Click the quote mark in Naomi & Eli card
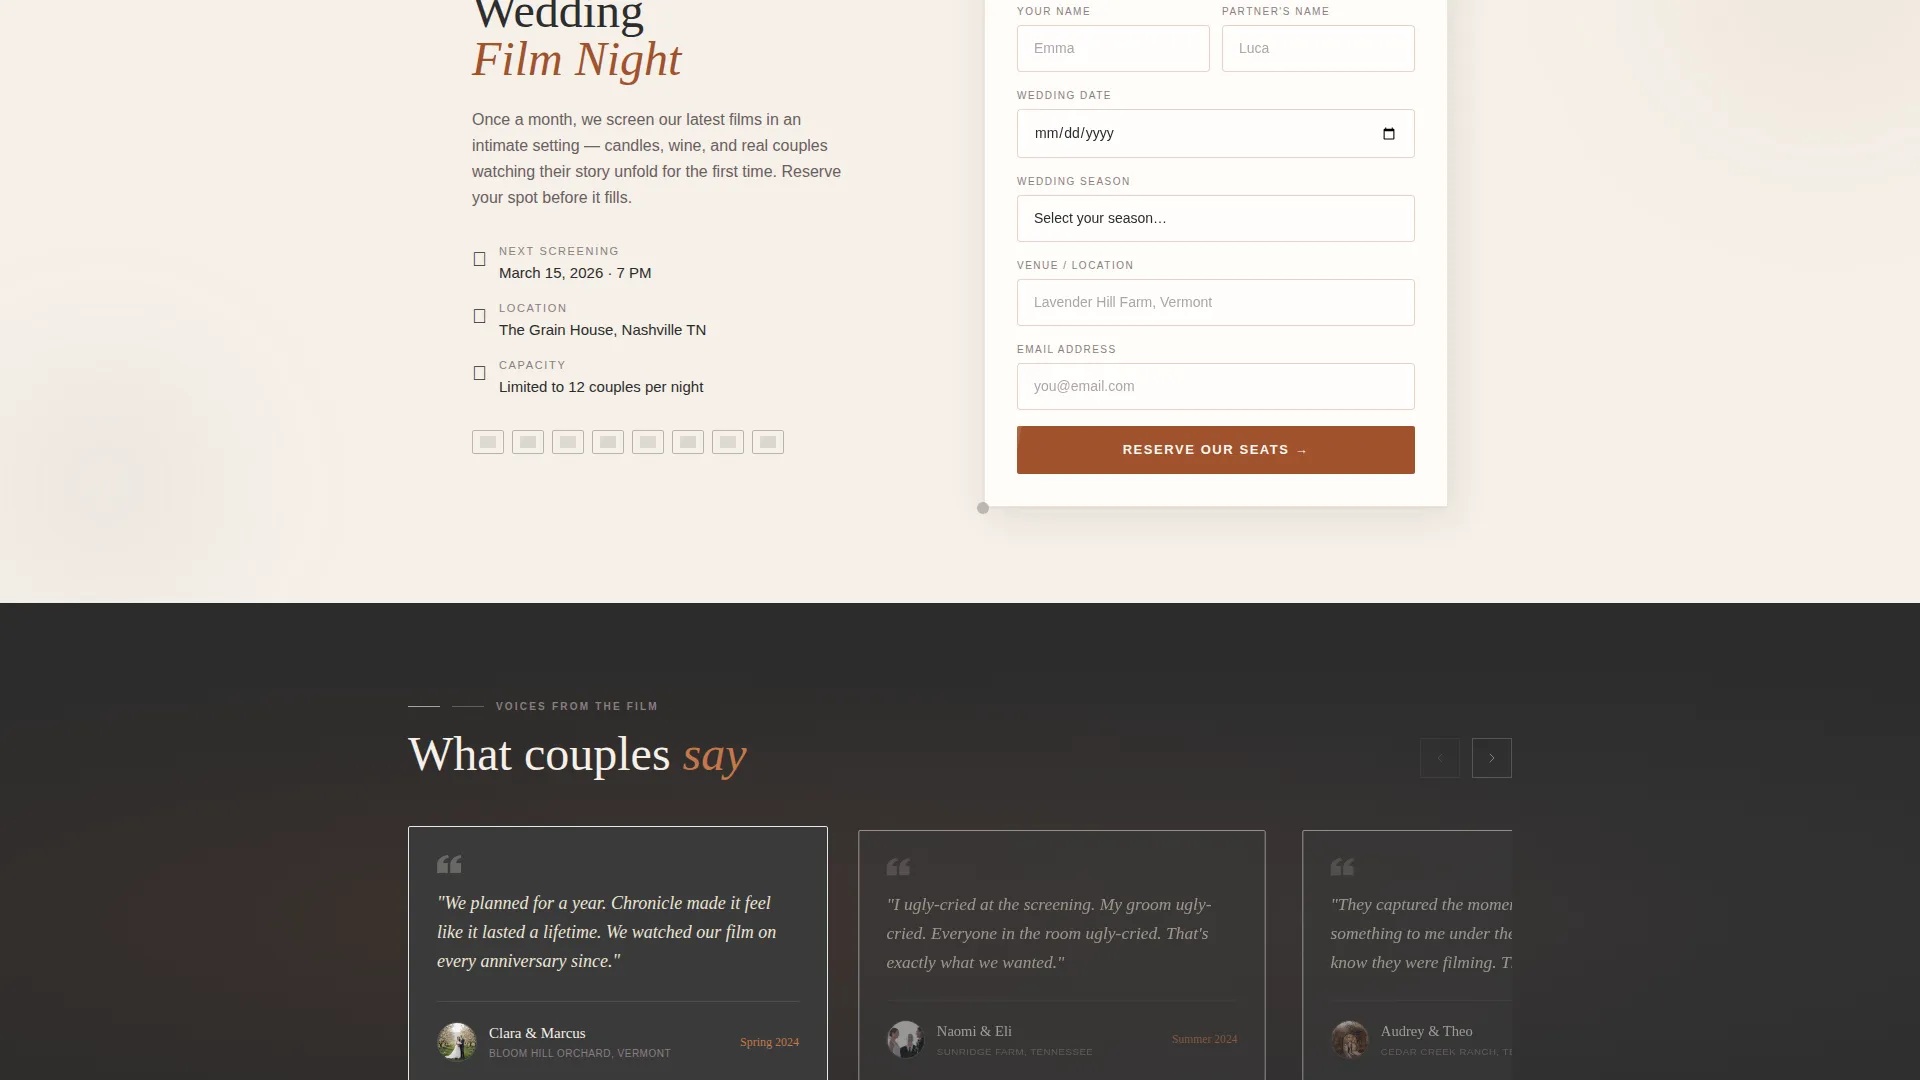Image resolution: width=1920 pixels, height=1080 pixels. pyautogui.click(x=898, y=866)
